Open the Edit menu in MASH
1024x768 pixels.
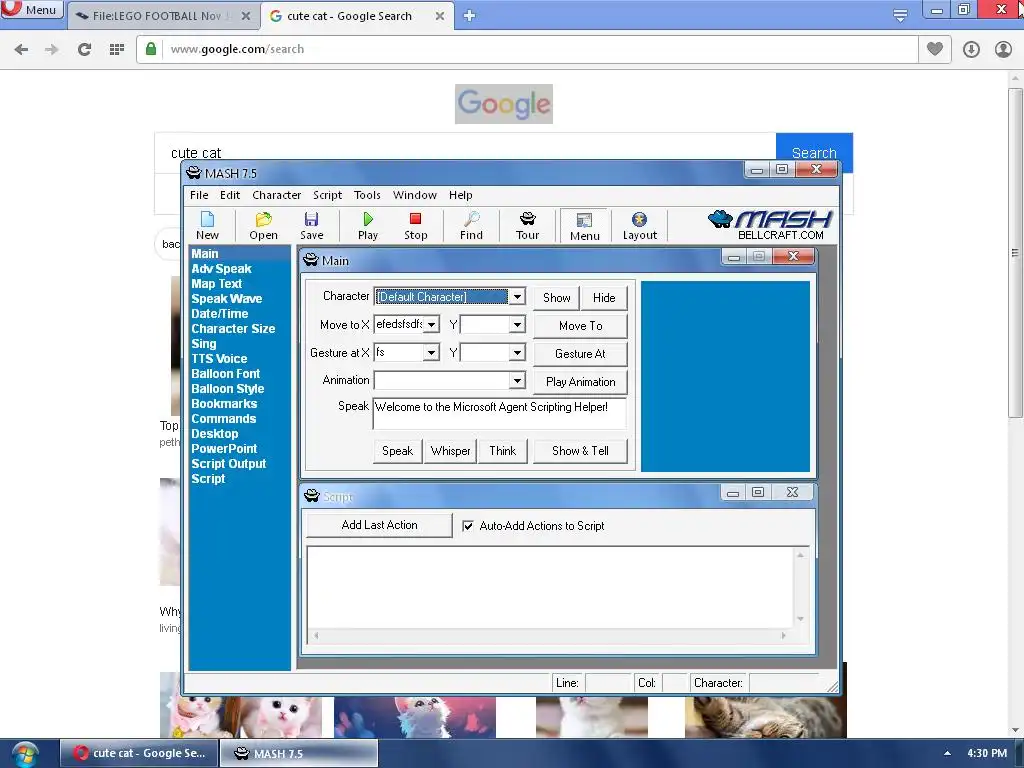pos(230,195)
